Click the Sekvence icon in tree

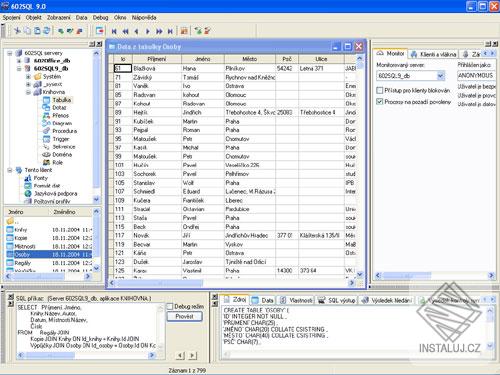46,147
